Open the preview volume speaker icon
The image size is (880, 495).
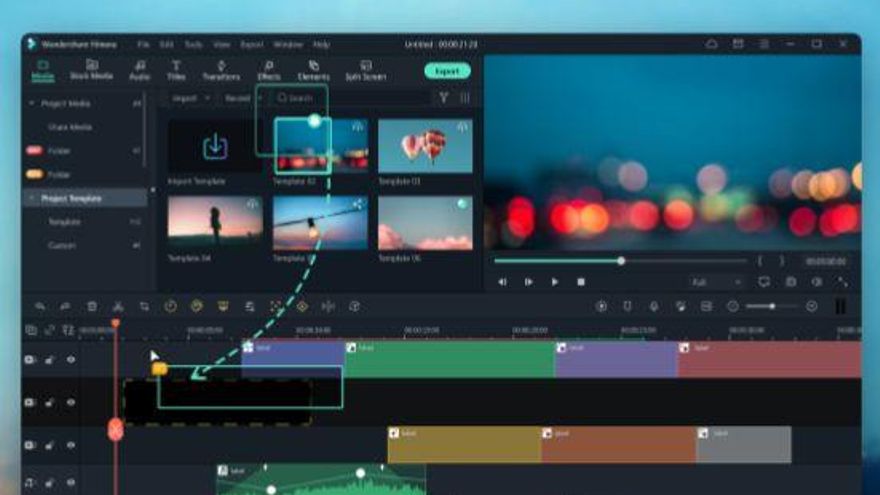[x=817, y=282]
